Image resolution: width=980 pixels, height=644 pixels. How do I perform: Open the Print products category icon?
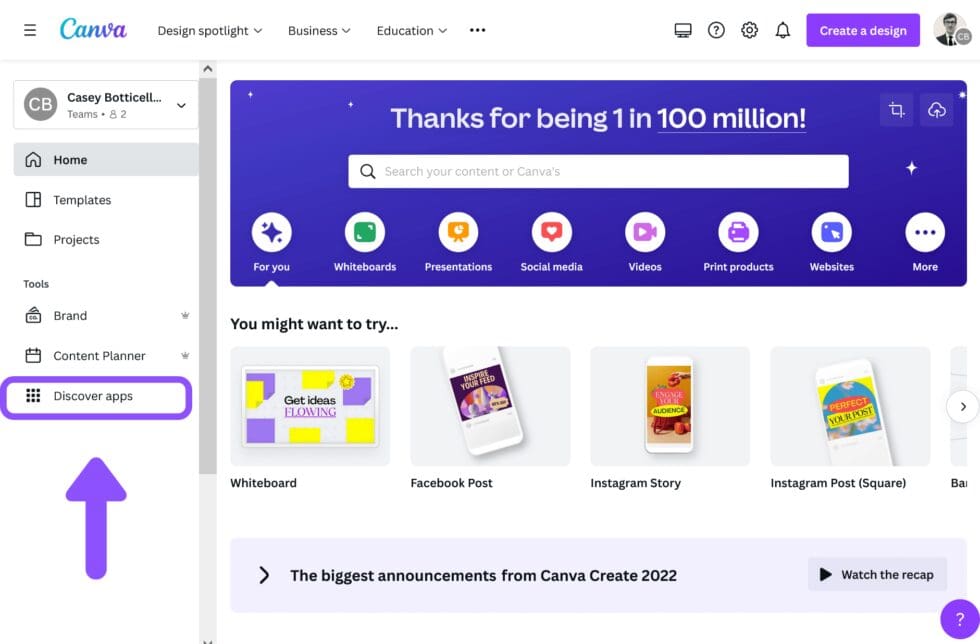coord(738,233)
